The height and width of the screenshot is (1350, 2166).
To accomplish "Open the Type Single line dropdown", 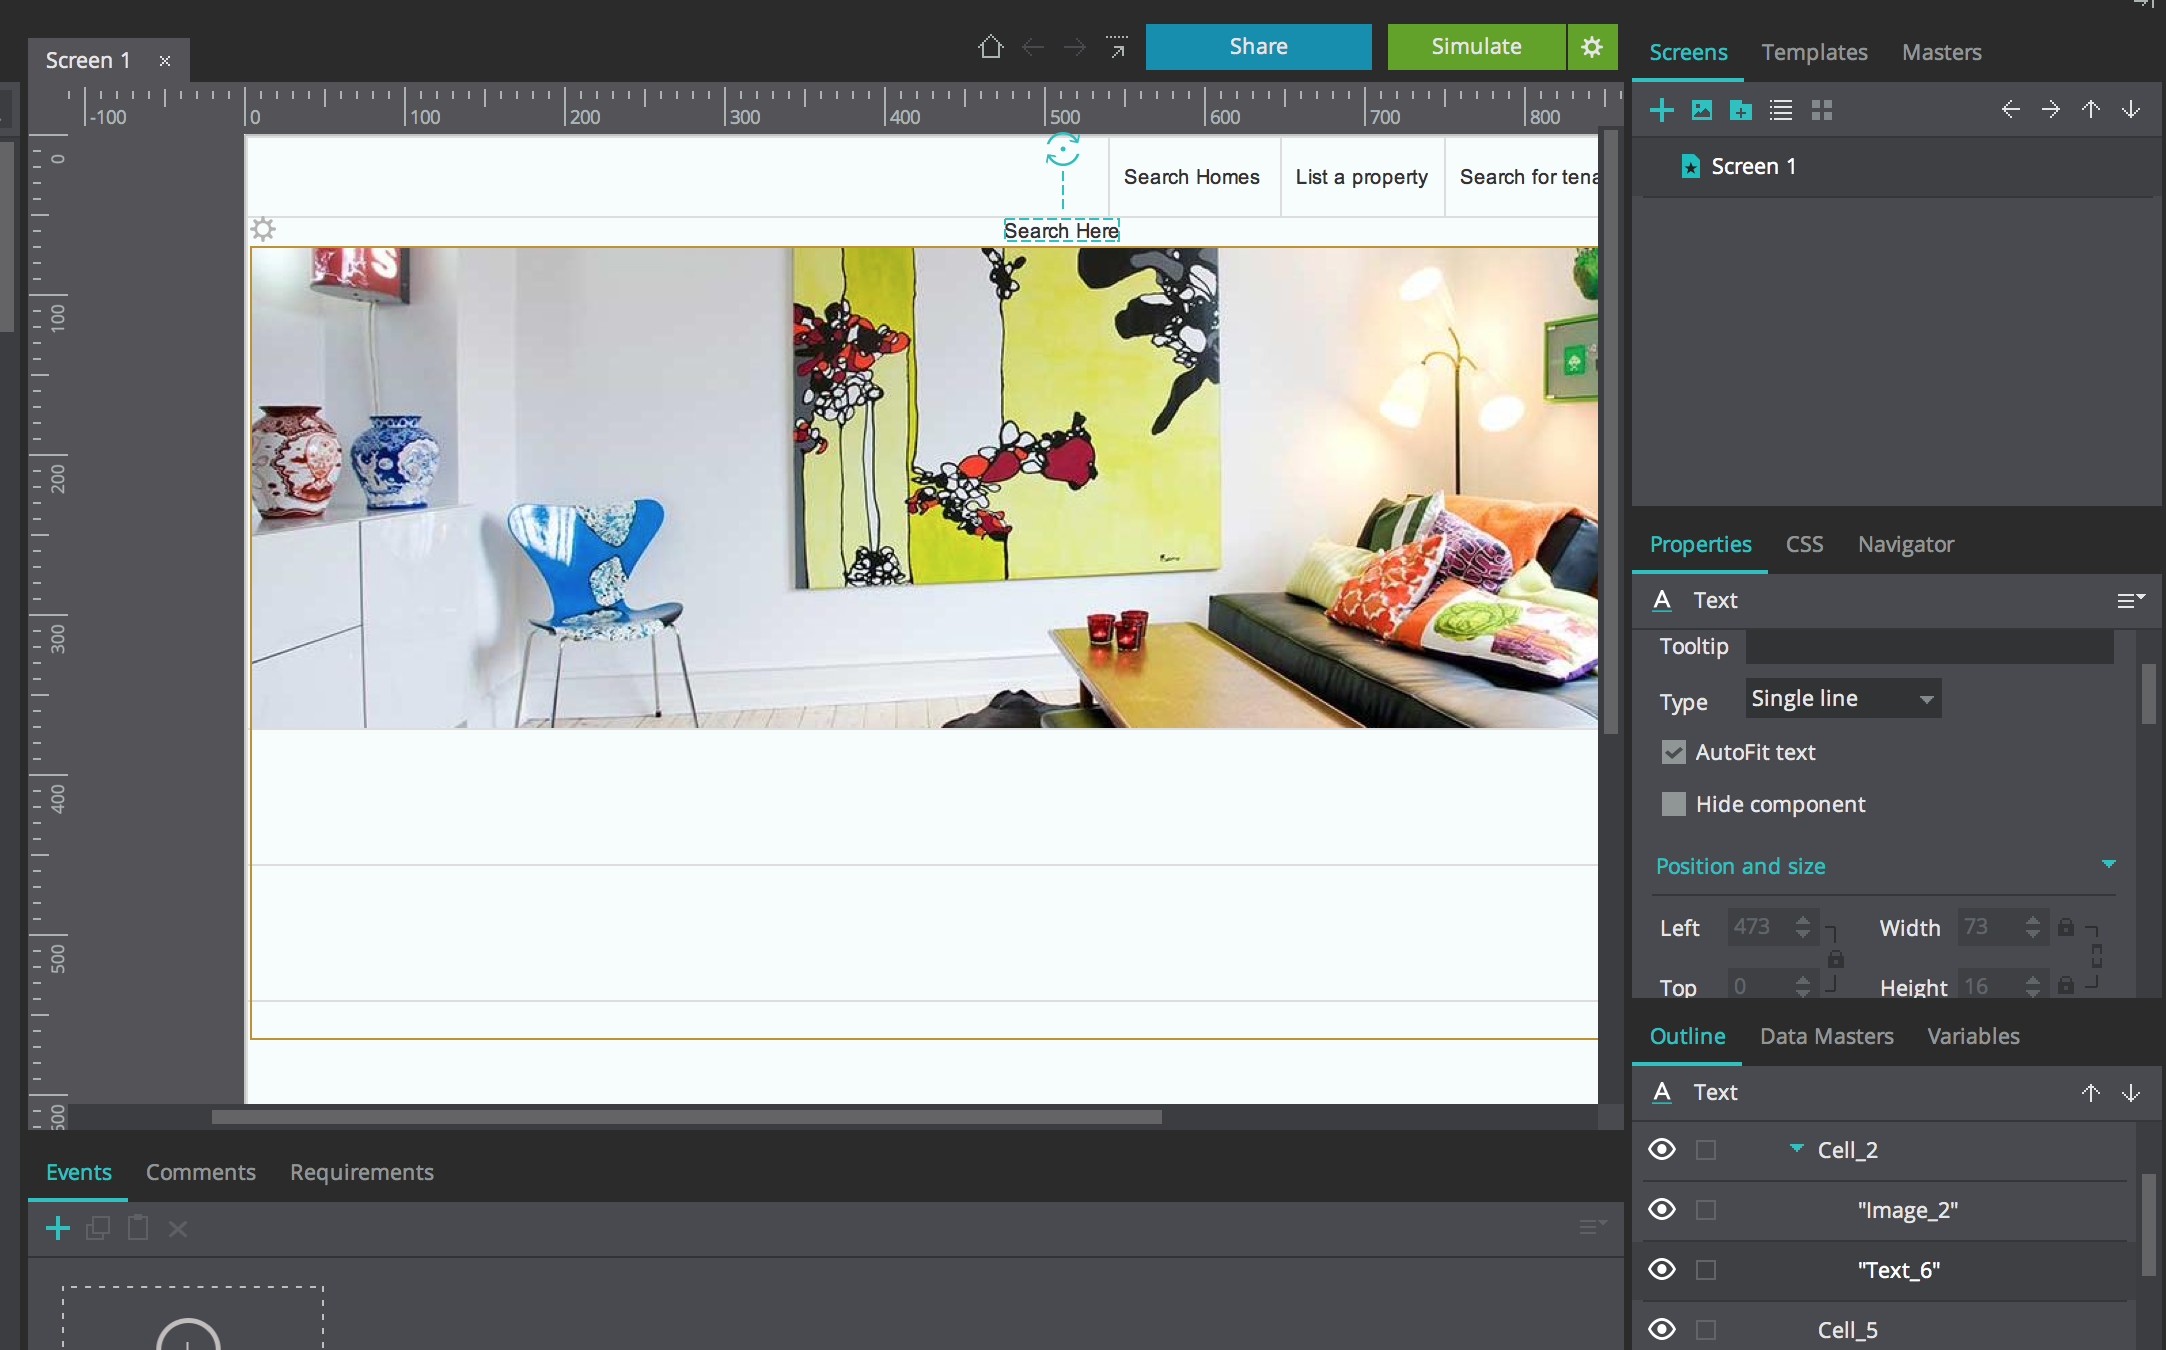I will (1843, 699).
